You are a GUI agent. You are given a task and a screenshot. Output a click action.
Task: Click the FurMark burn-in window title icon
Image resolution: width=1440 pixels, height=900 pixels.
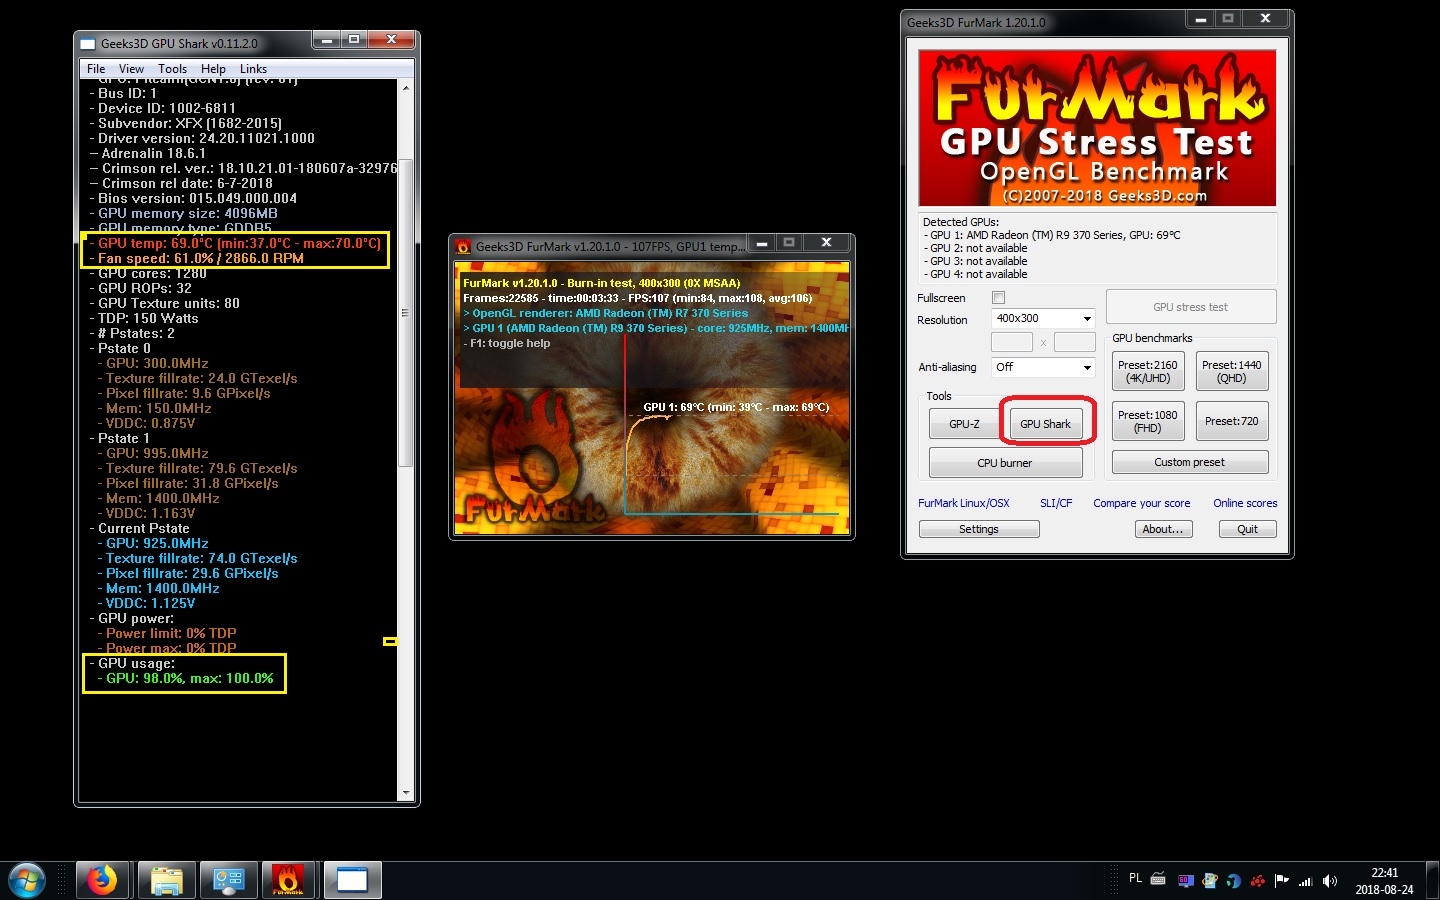(463, 246)
